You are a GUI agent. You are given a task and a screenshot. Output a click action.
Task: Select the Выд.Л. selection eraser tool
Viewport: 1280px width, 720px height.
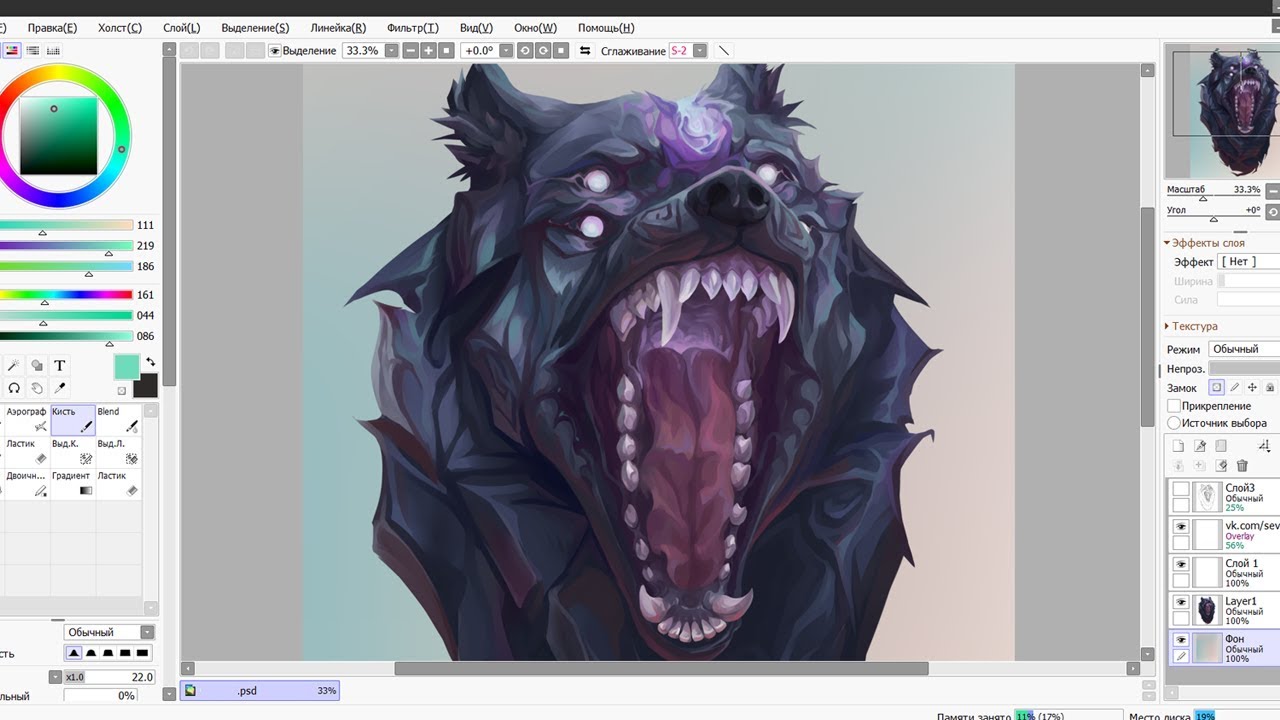tap(118, 452)
